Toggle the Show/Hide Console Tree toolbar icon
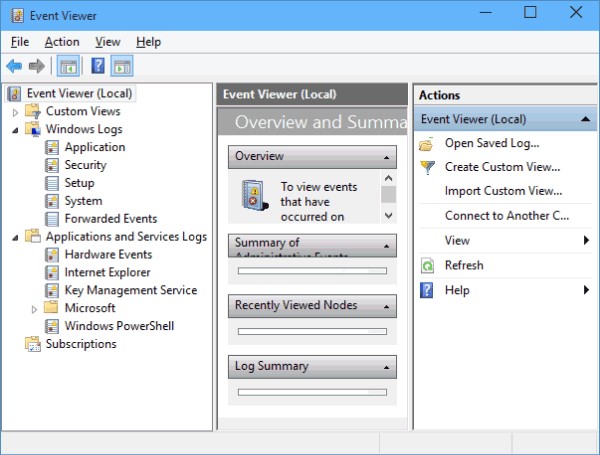 pyautogui.click(x=68, y=66)
